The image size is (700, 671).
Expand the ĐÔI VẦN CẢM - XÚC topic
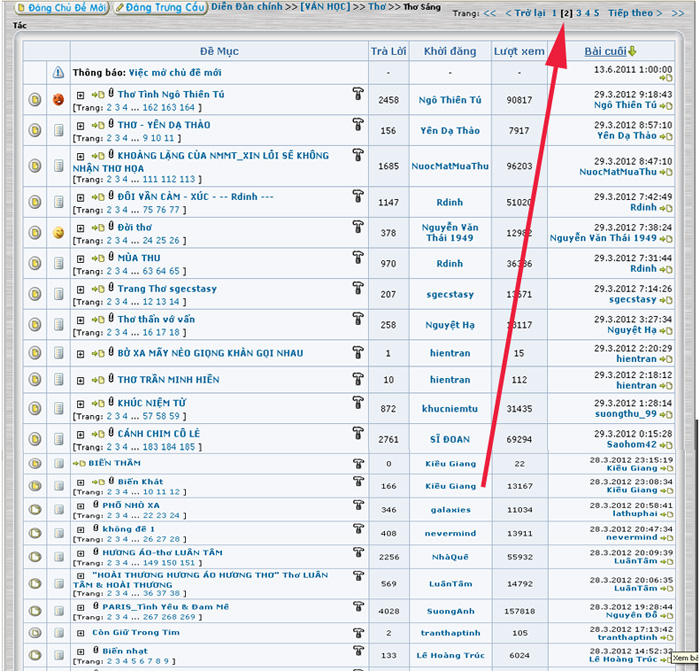tap(80, 198)
